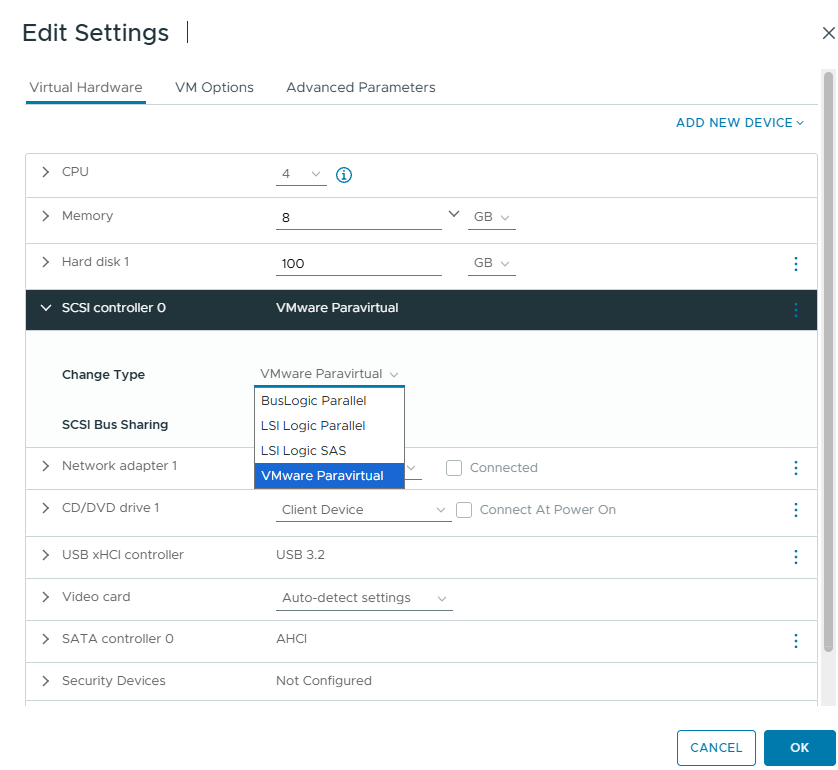This screenshot has width=838, height=770.
Task: Open CD/DVD drive 1 actions menu
Action: 796,510
